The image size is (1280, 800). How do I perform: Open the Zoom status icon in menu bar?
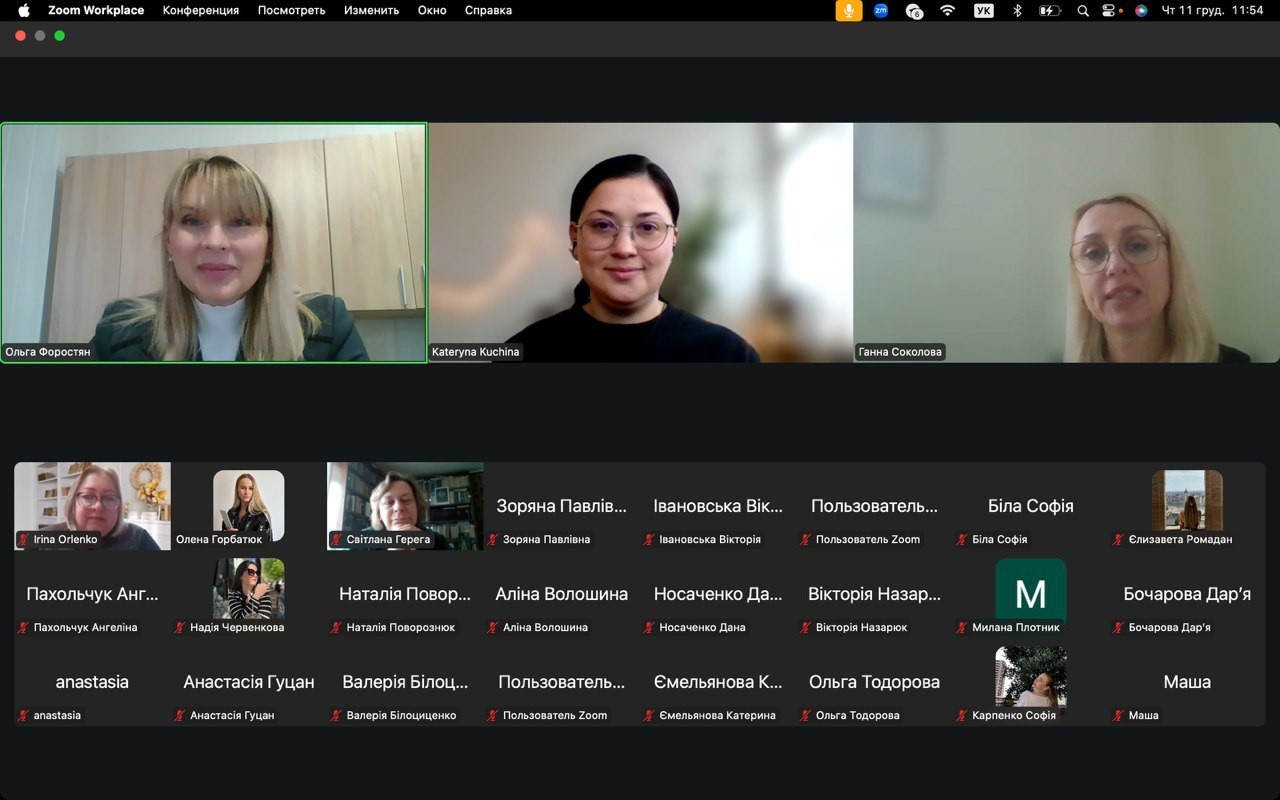[x=881, y=10]
